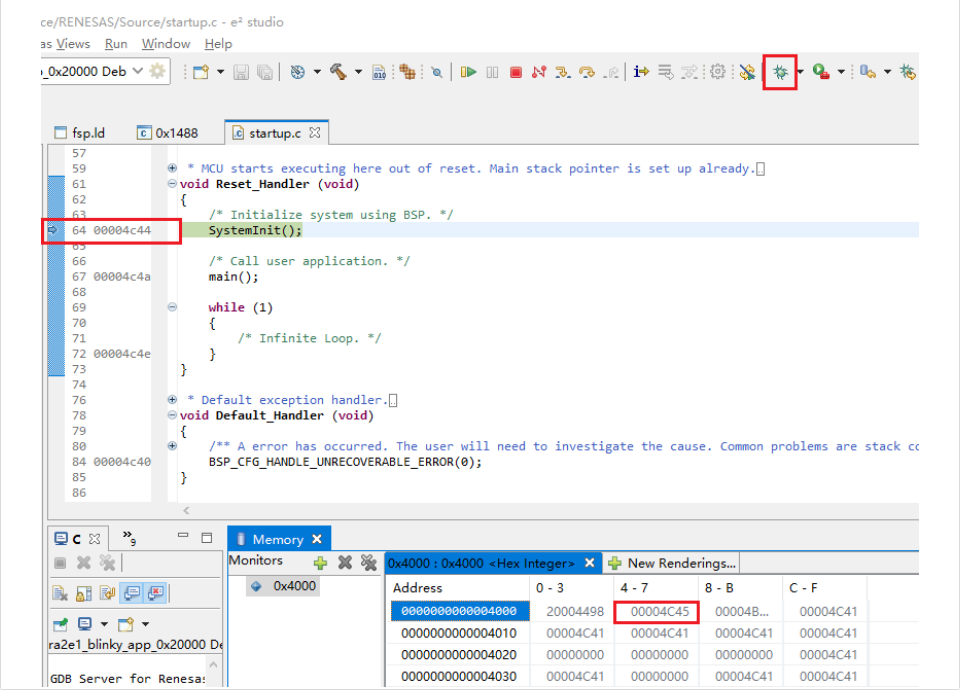Click memory address row 0000000000004010

pyautogui.click(x=459, y=633)
